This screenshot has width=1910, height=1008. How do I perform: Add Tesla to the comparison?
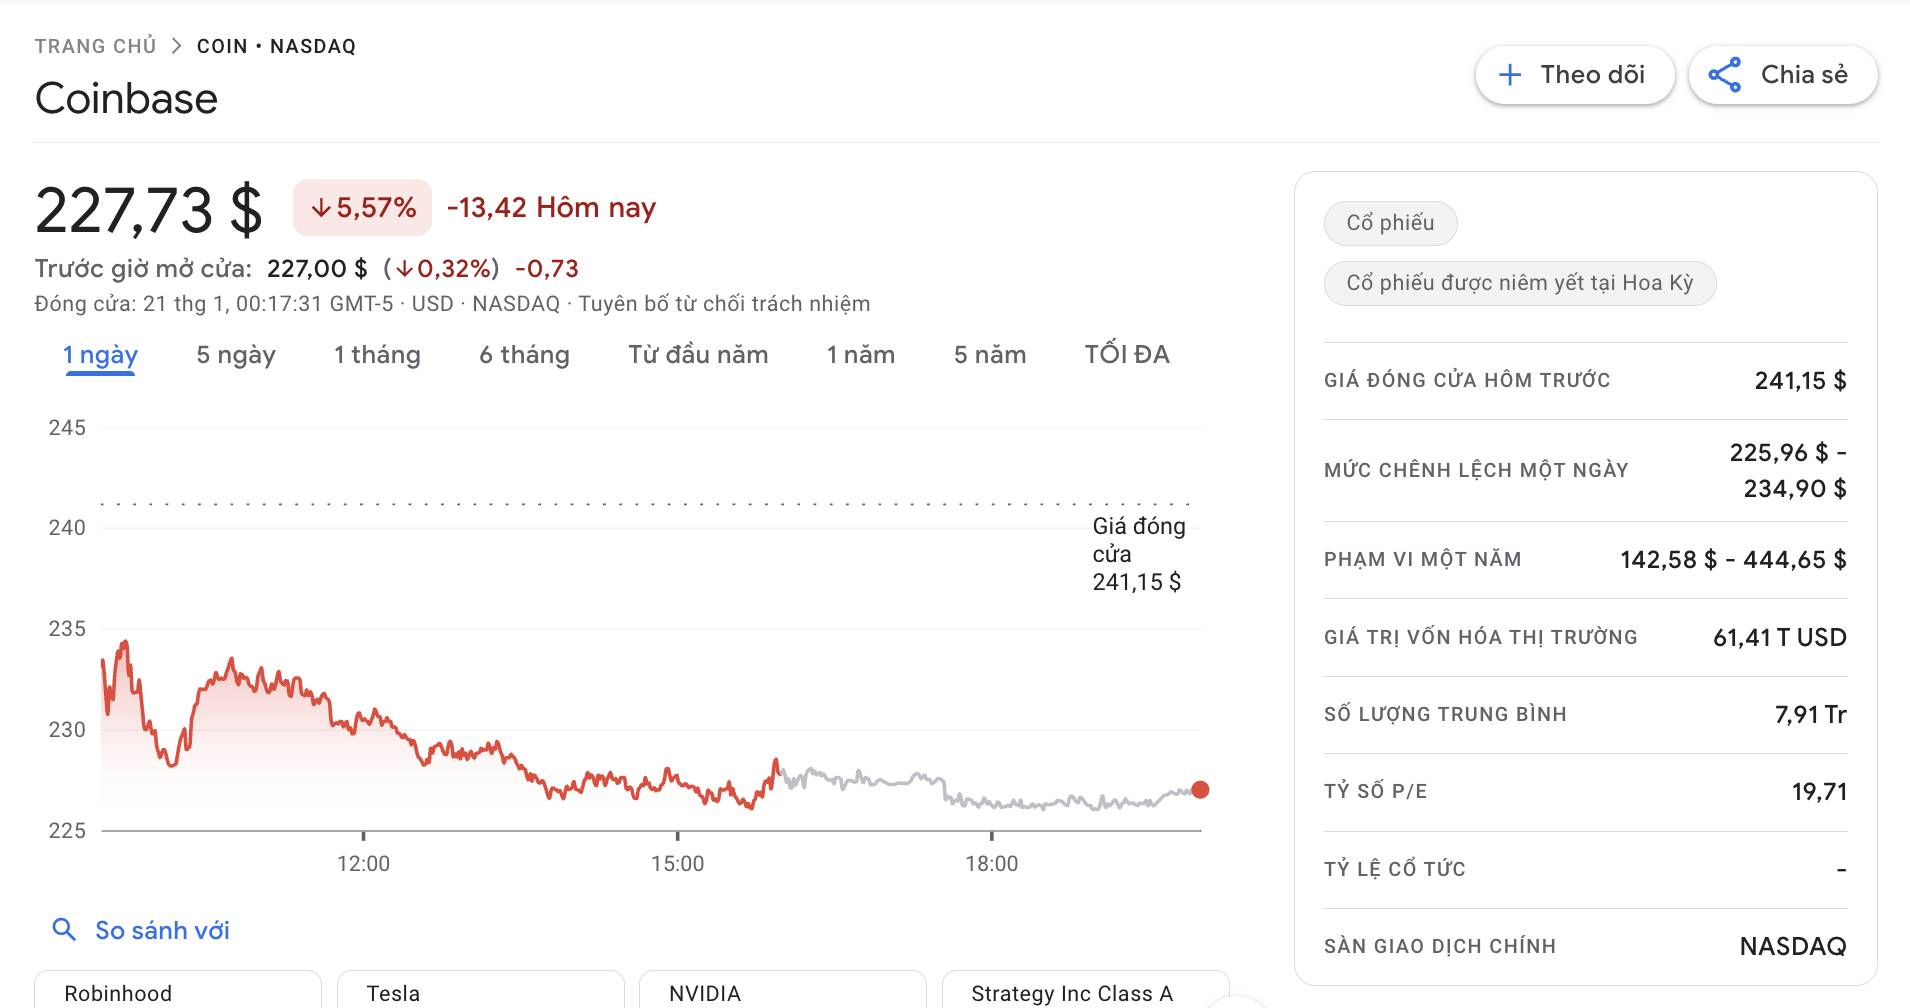click(480, 992)
